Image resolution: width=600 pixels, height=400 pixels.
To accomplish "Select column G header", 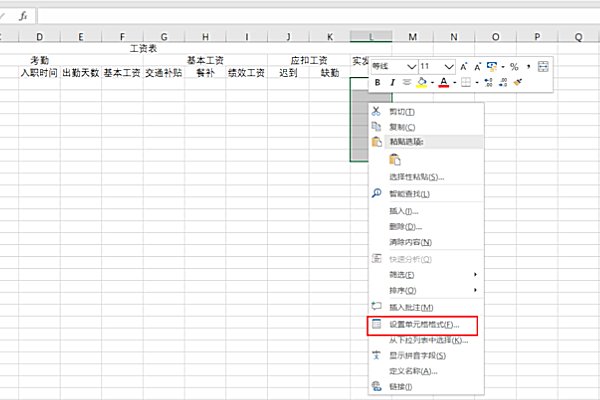I will click(164, 37).
